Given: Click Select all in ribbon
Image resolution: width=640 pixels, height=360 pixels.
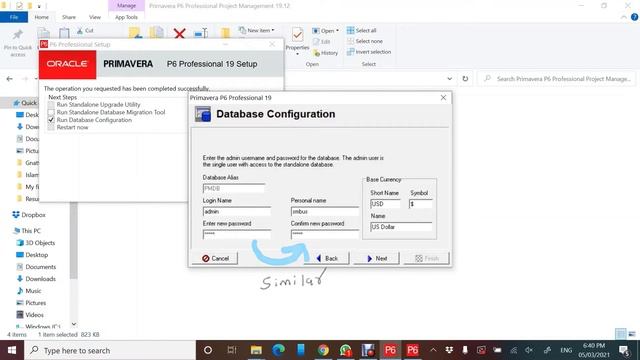Looking at the screenshot, I should tap(362, 30).
